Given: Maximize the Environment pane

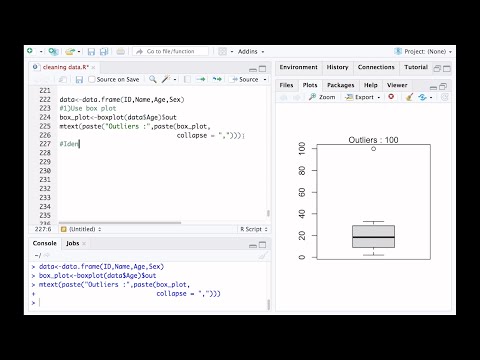Looking at the screenshot, I should tap(447, 69).
